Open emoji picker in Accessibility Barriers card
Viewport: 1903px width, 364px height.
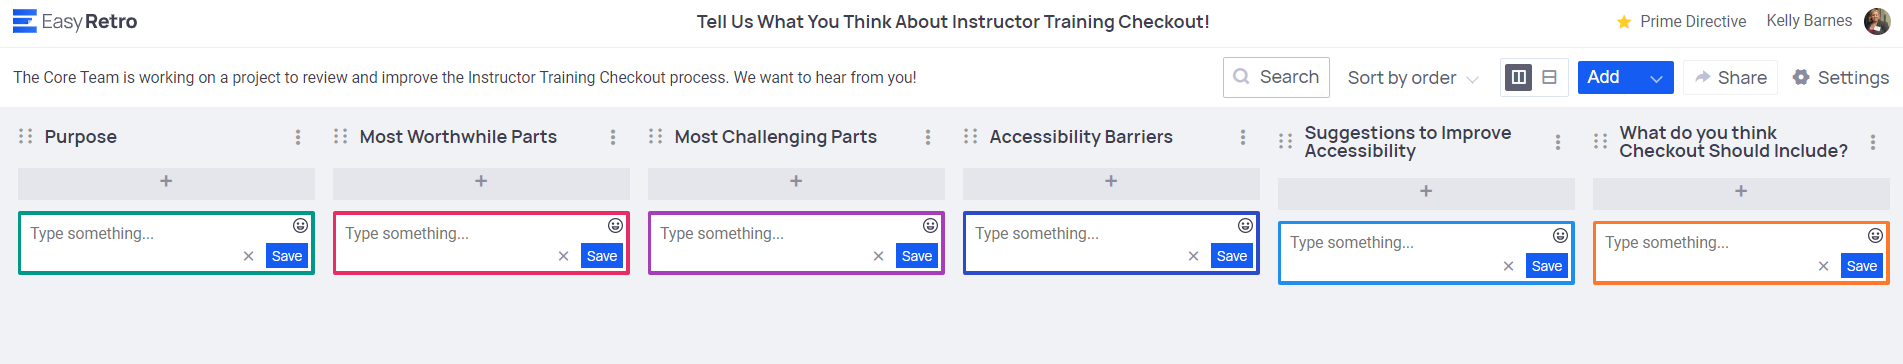click(1245, 225)
